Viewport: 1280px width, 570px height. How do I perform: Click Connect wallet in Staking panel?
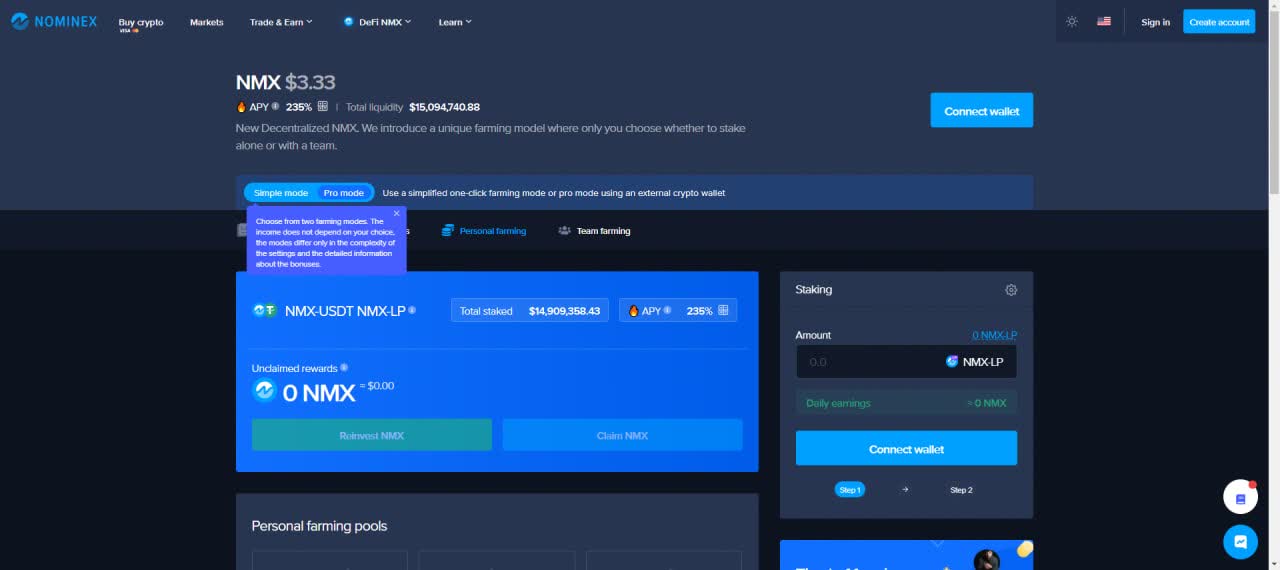coord(906,448)
